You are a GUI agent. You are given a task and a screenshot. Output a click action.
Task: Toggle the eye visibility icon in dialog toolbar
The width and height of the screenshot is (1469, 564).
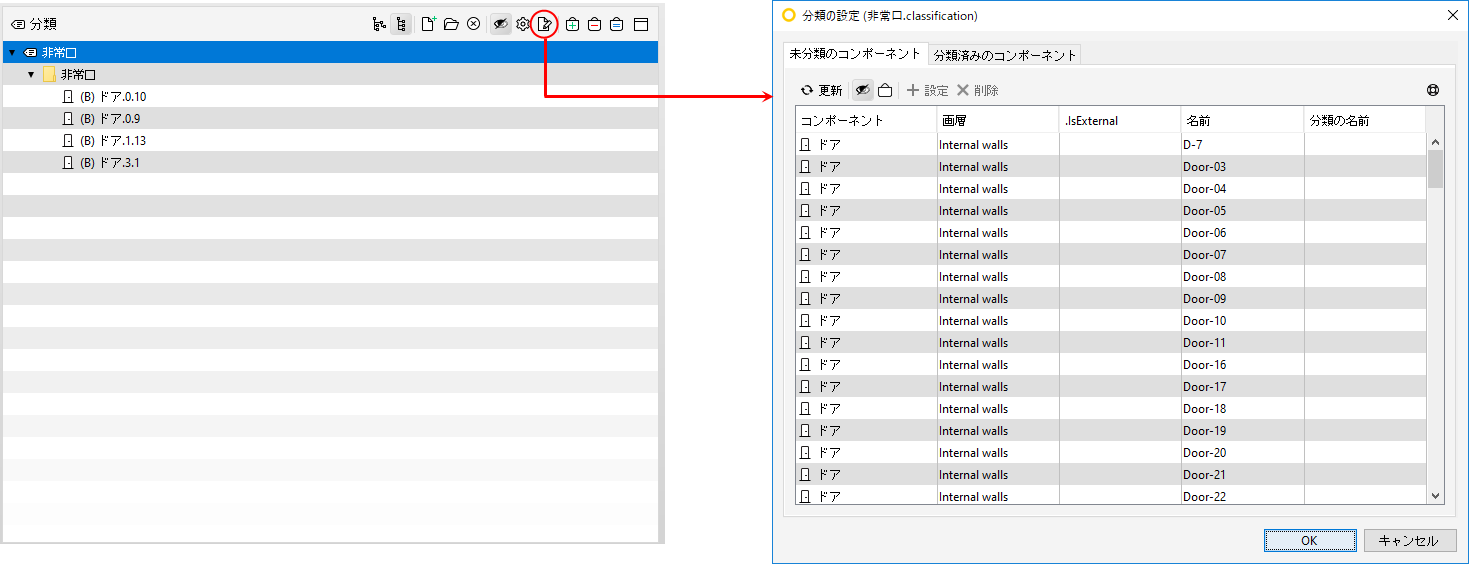[863, 90]
